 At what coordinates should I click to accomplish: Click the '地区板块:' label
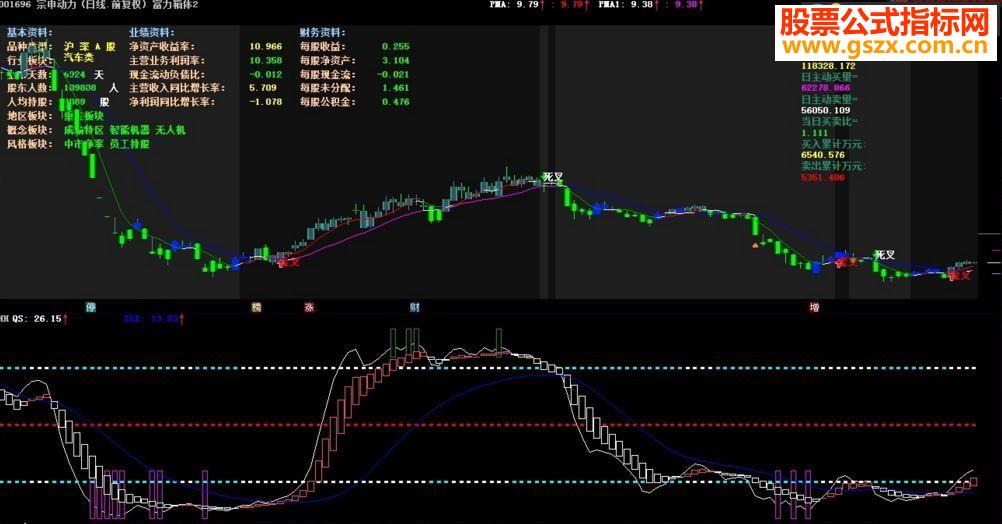tap(30, 116)
